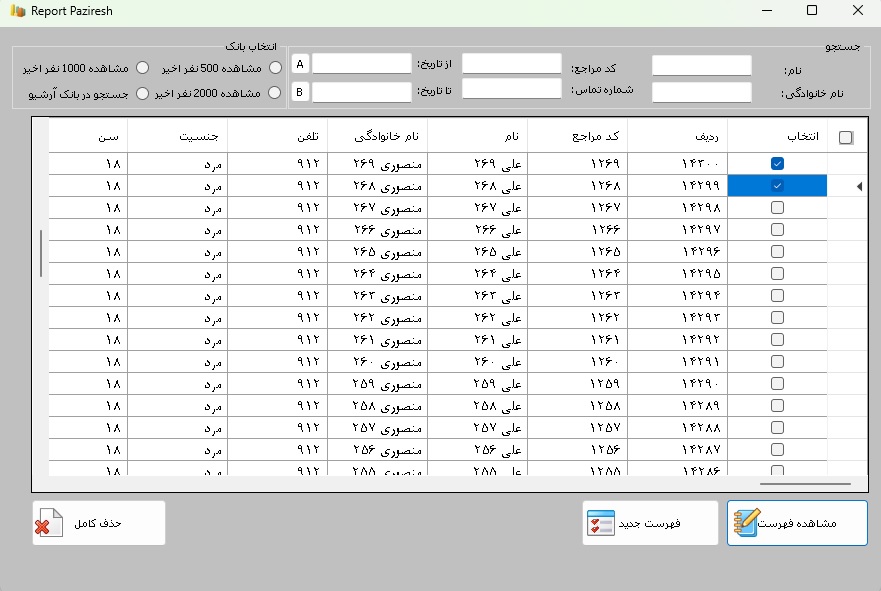Screen dimensions: 881x591
Task: Select مشاهده 2000 نفر اخیر radio option
Action: click(x=275, y=93)
